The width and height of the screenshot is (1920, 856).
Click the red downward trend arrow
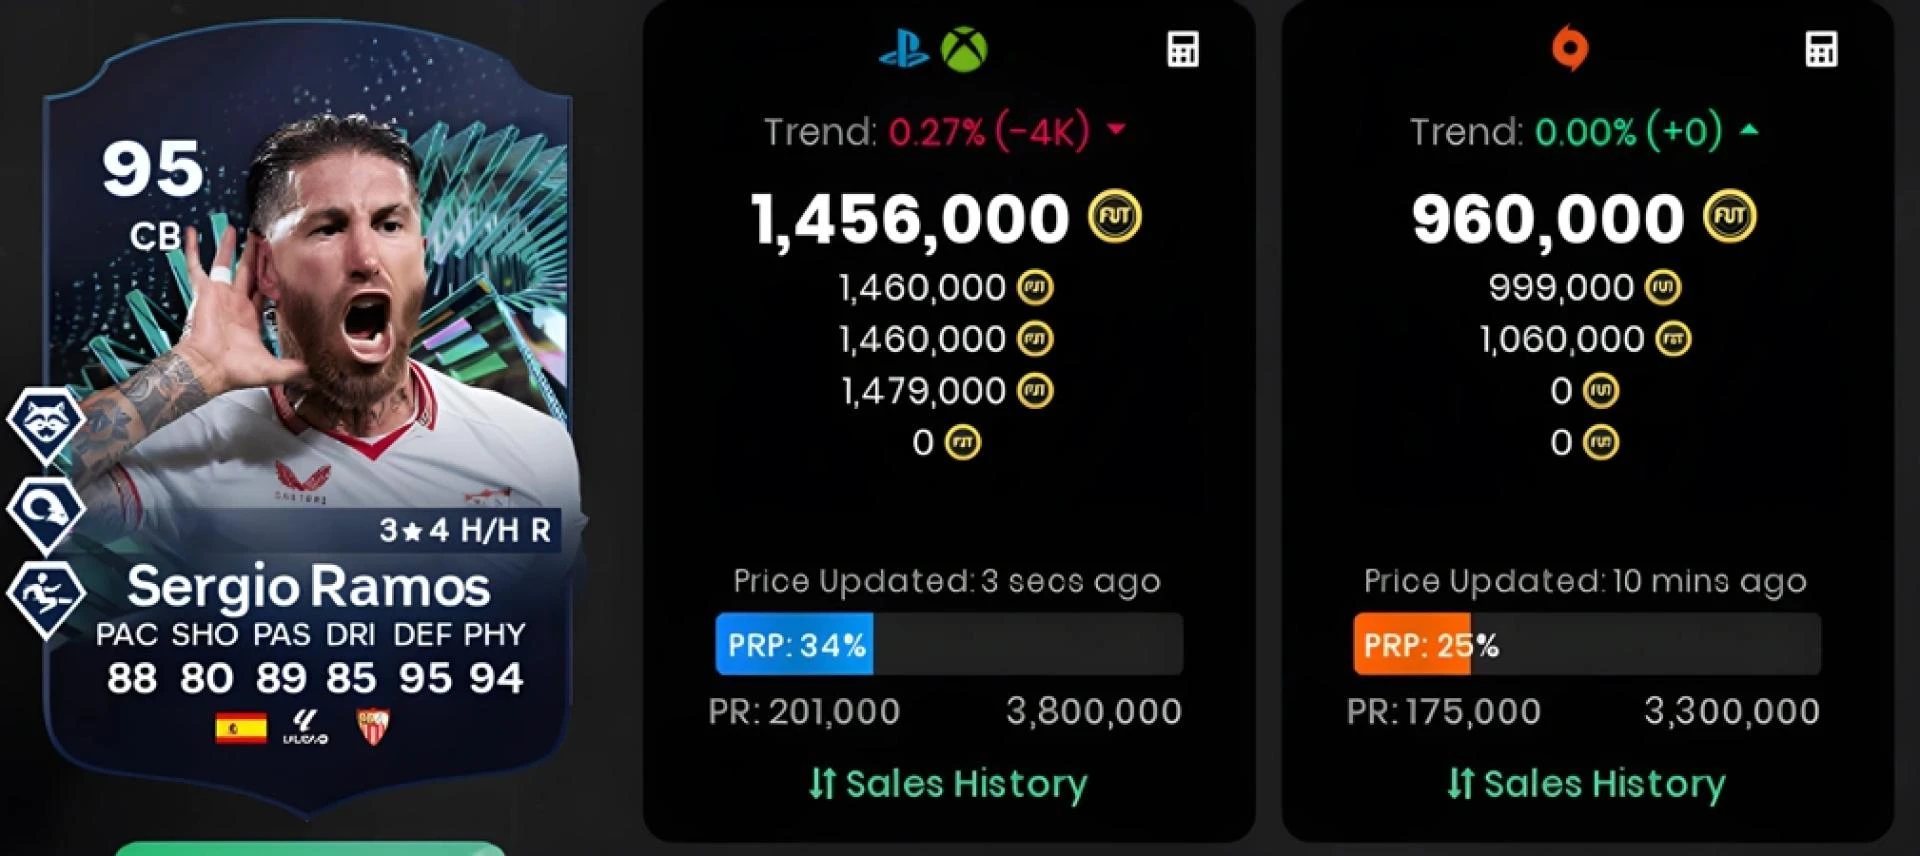pyautogui.click(x=1117, y=130)
